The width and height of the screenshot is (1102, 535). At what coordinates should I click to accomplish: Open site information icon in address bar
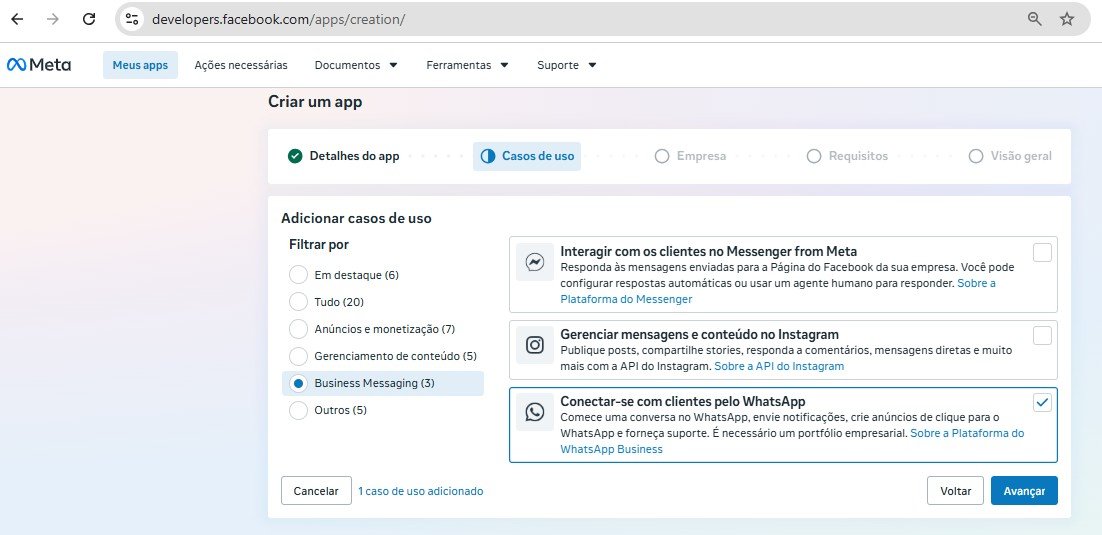[131, 19]
